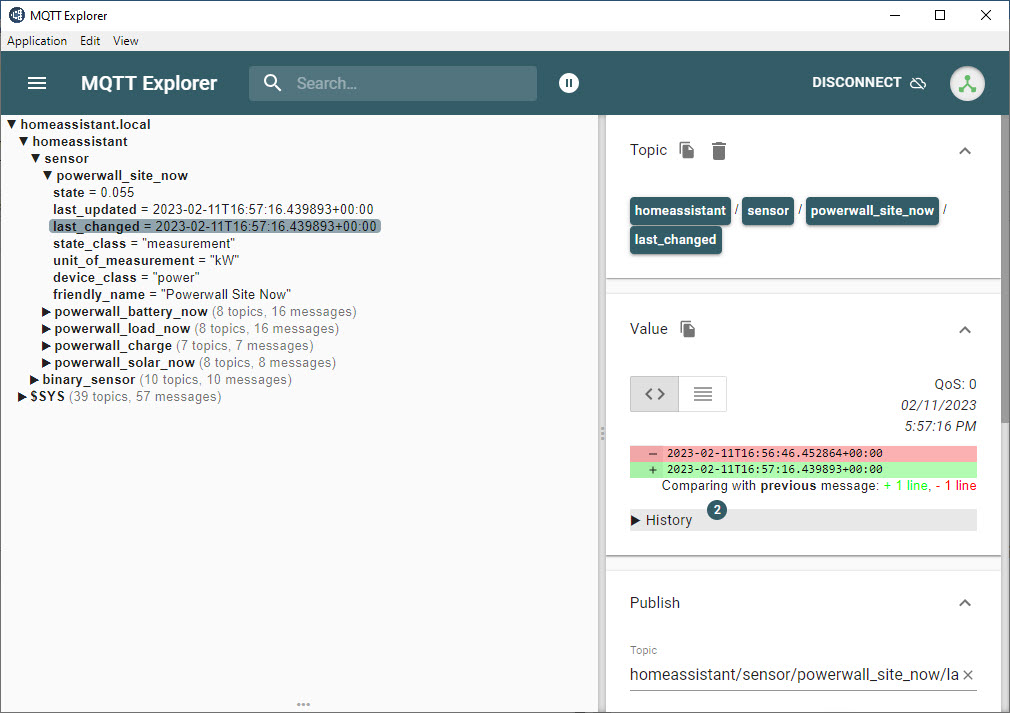This screenshot has height=713, width=1010.
Task: Click the connection avatar icon
Action: click(x=966, y=84)
